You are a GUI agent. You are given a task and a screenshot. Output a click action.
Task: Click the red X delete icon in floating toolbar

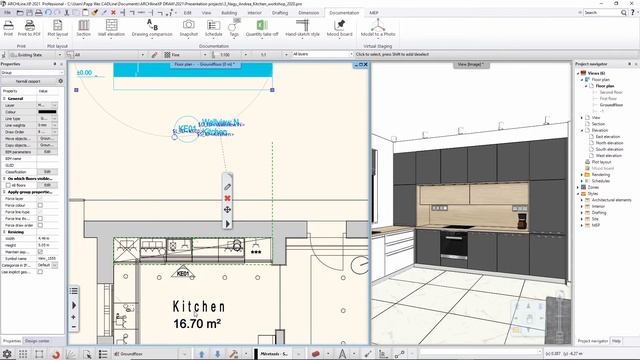pyautogui.click(x=227, y=198)
